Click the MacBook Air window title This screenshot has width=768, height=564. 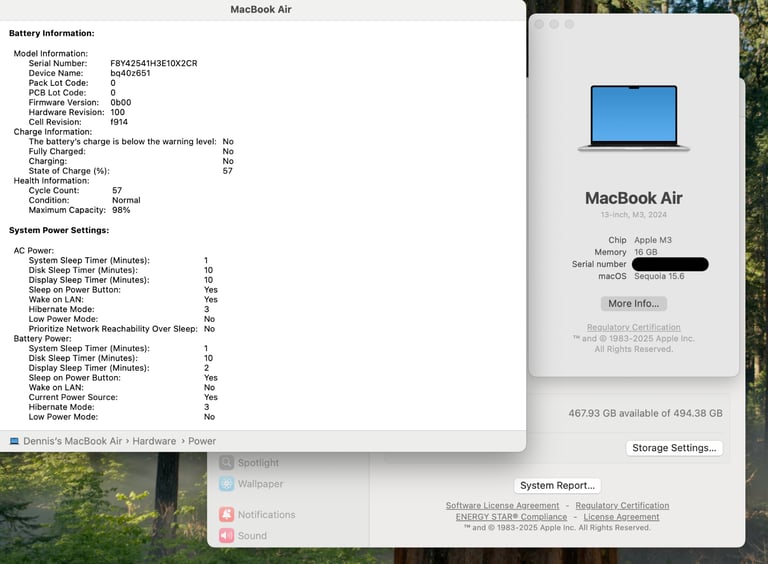261,9
